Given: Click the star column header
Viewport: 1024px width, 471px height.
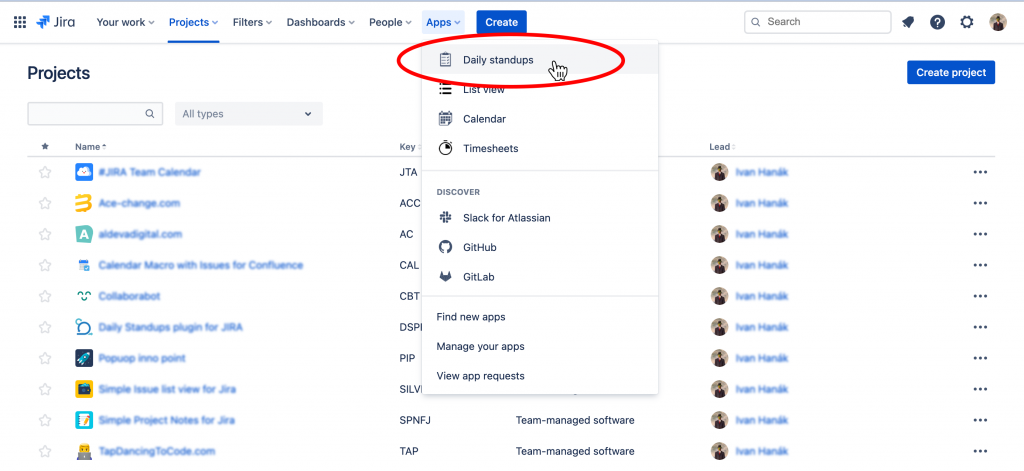Looking at the screenshot, I should 44,147.
